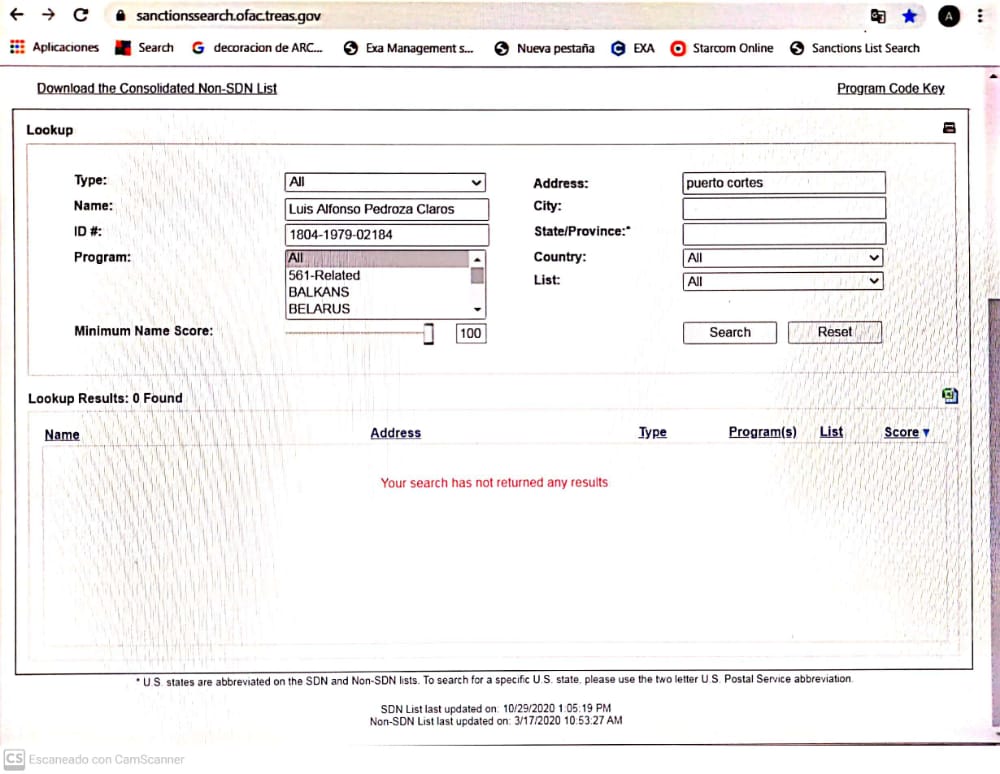
Task: Reload the page with refresh icon
Action: 81,16
